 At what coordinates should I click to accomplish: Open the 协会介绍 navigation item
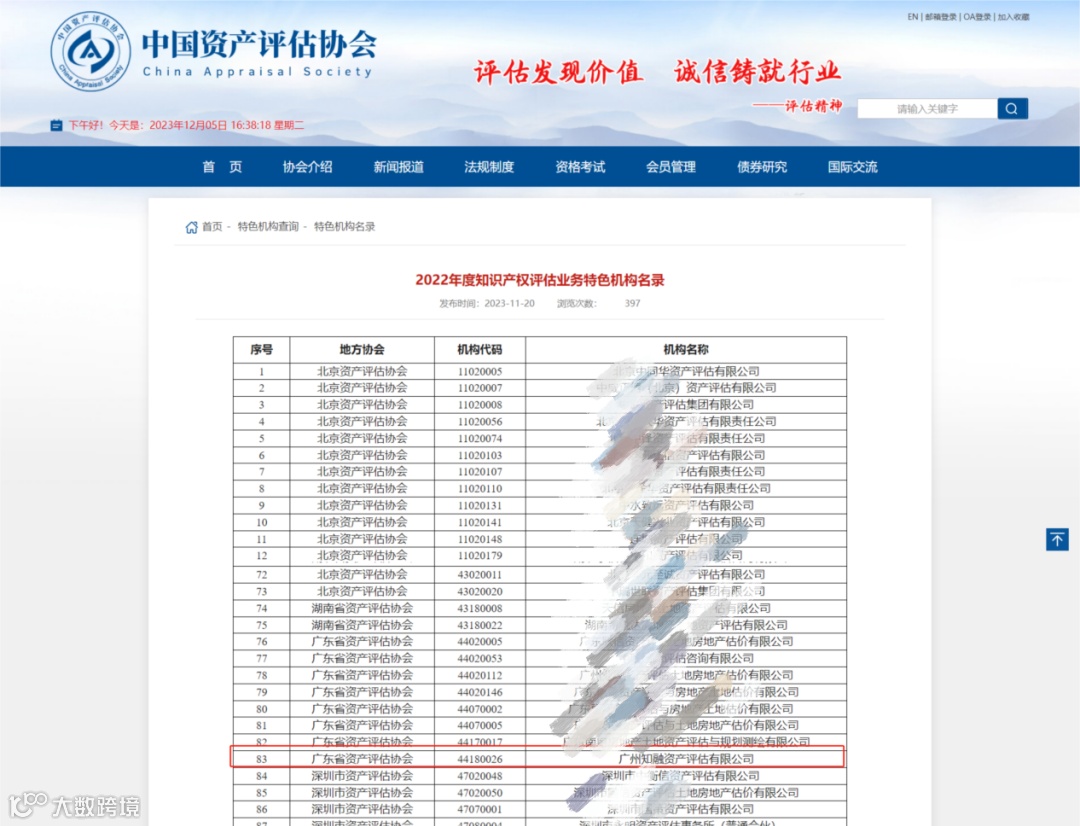(307, 167)
